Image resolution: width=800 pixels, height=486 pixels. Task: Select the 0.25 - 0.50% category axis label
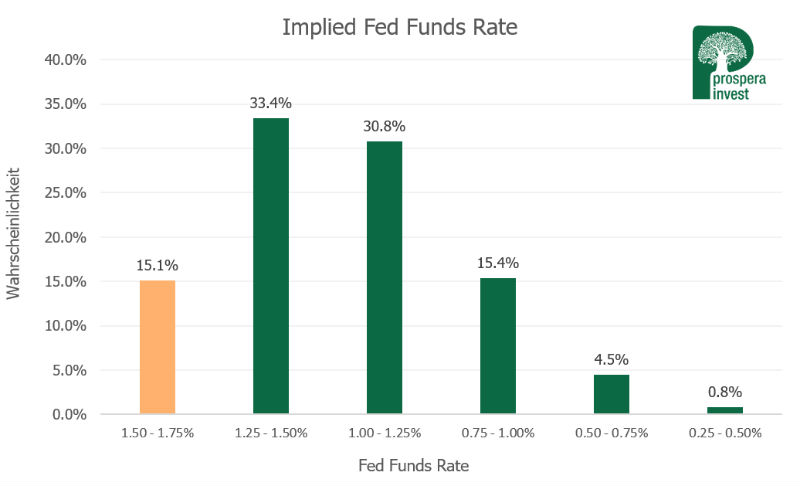[x=725, y=432]
